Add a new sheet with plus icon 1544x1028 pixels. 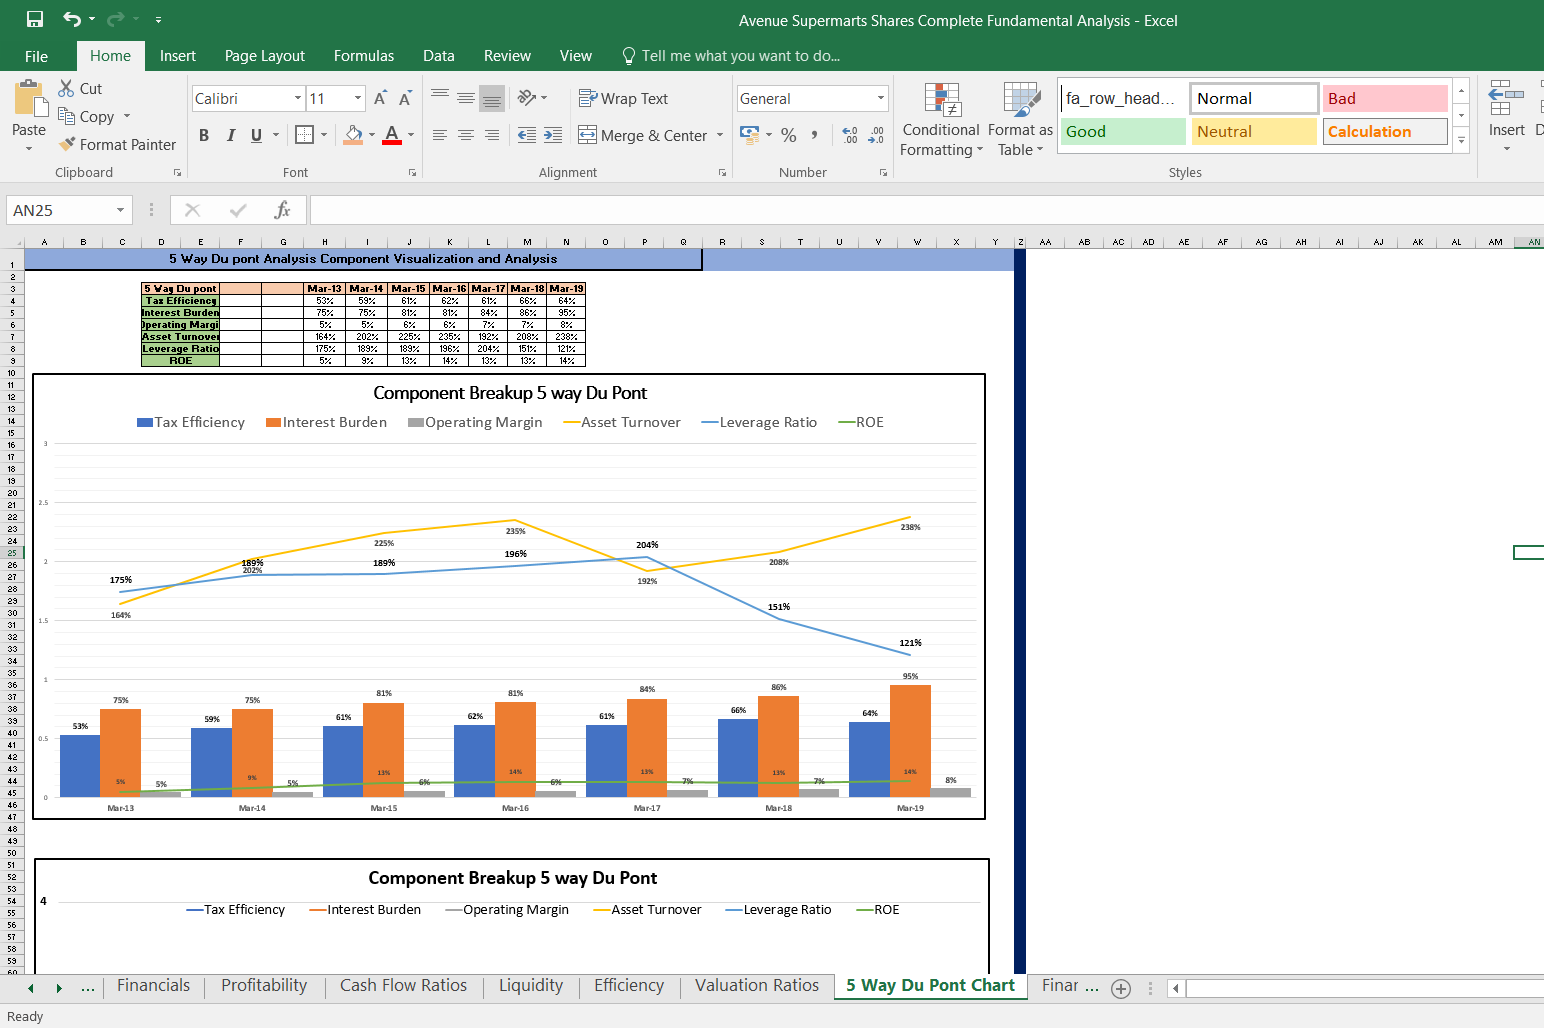point(1121,988)
